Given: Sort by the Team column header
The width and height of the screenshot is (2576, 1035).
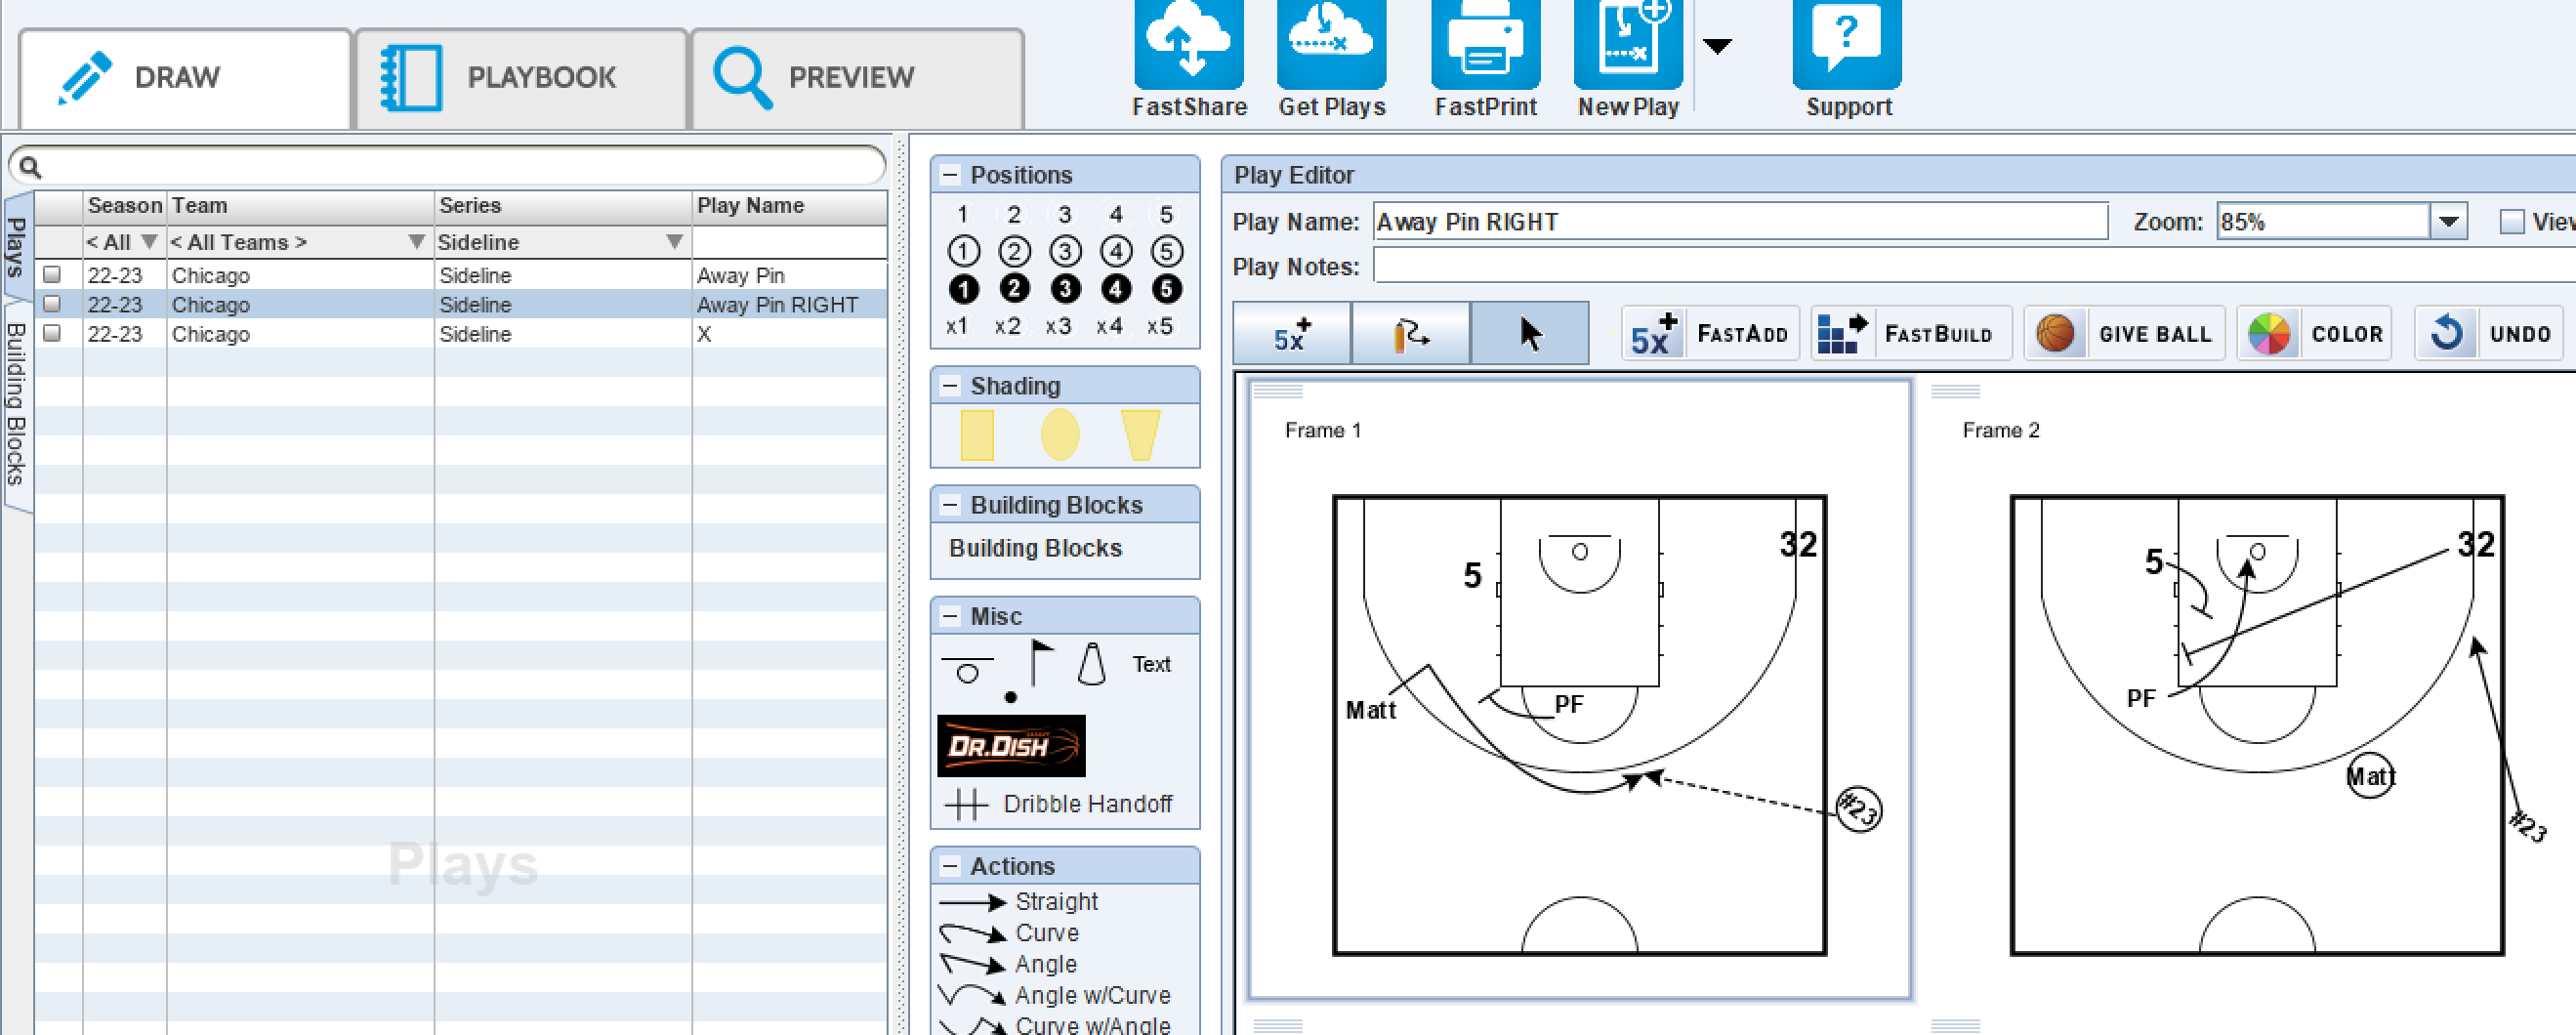Looking at the screenshot, I should 299,206.
